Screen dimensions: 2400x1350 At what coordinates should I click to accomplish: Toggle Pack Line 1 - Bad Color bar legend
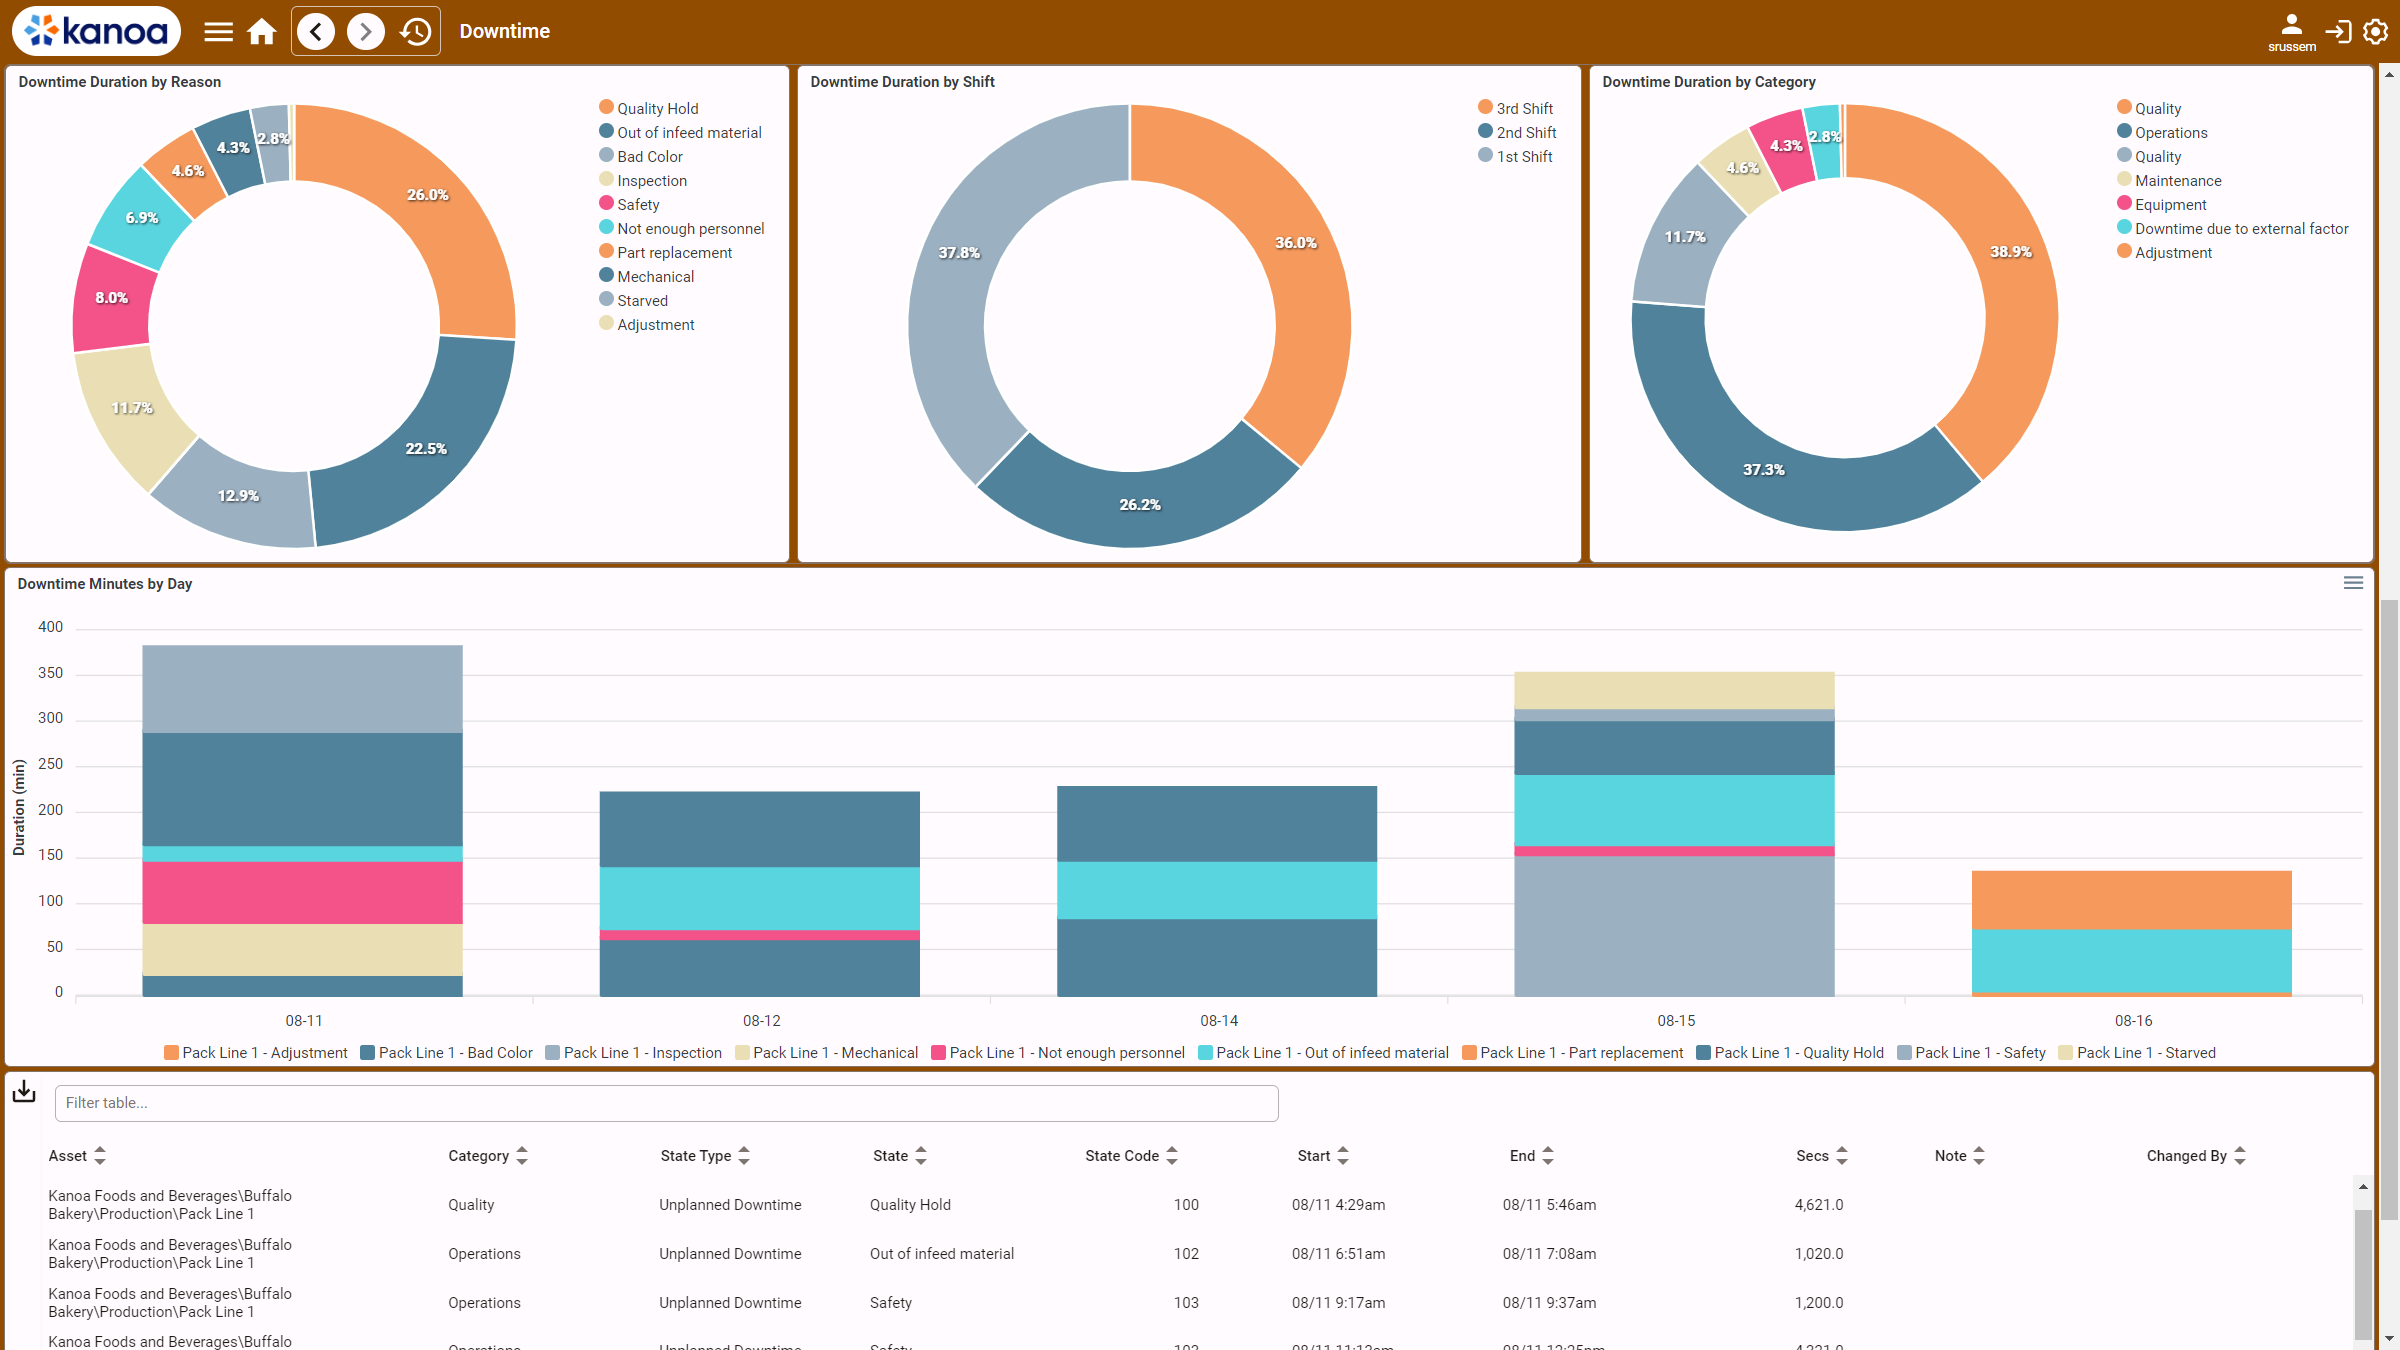[x=446, y=1053]
